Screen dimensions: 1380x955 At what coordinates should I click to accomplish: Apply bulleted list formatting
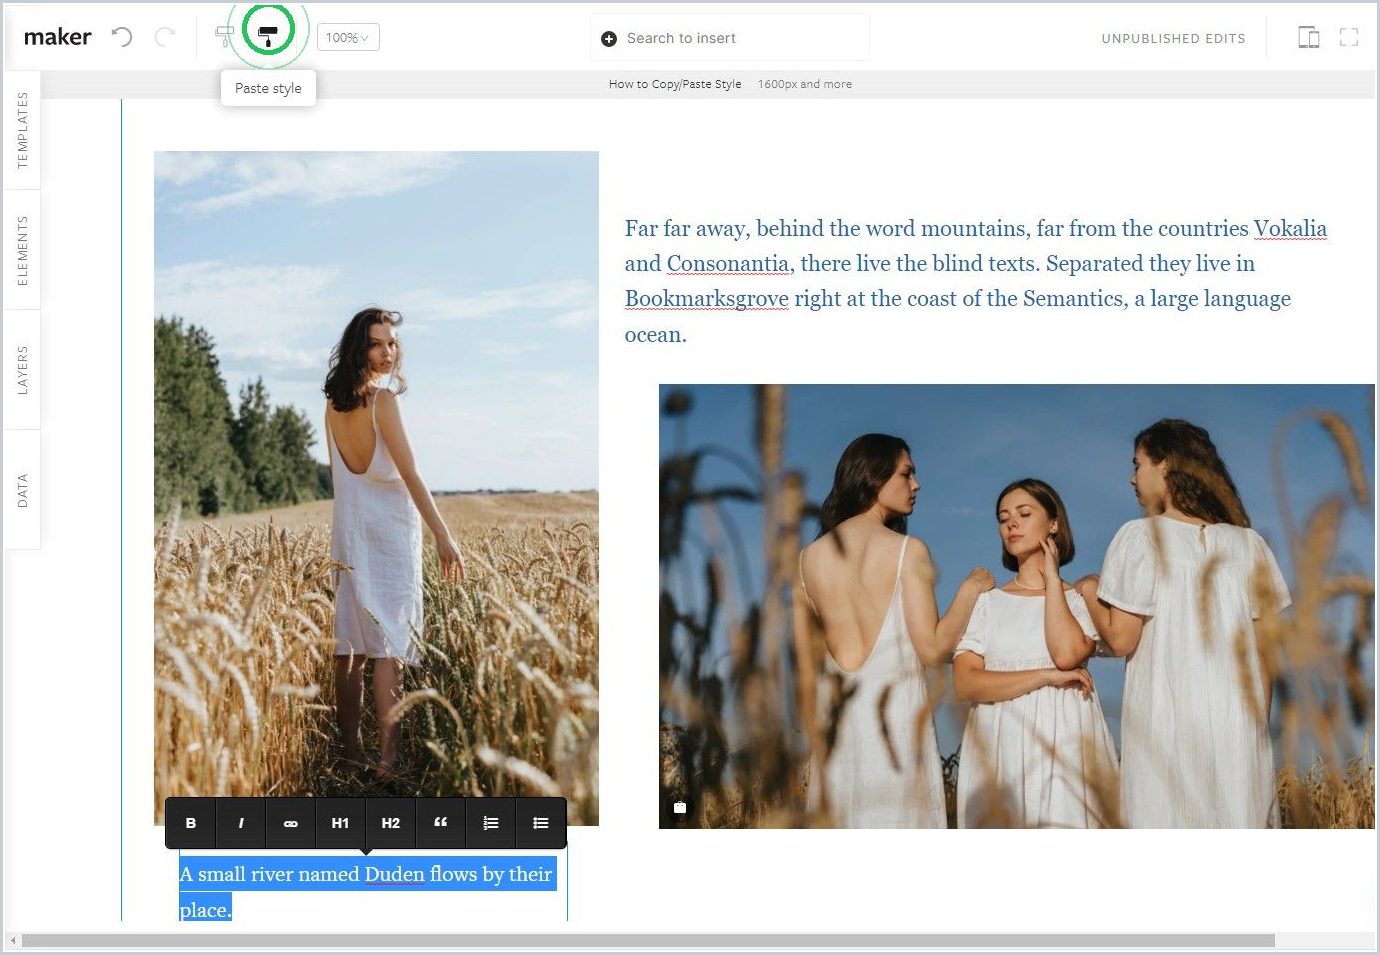(x=541, y=823)
